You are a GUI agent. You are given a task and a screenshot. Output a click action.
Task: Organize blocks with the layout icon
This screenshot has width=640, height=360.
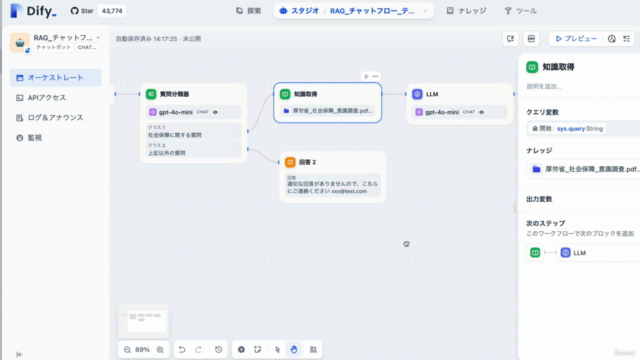pos(313,349)
